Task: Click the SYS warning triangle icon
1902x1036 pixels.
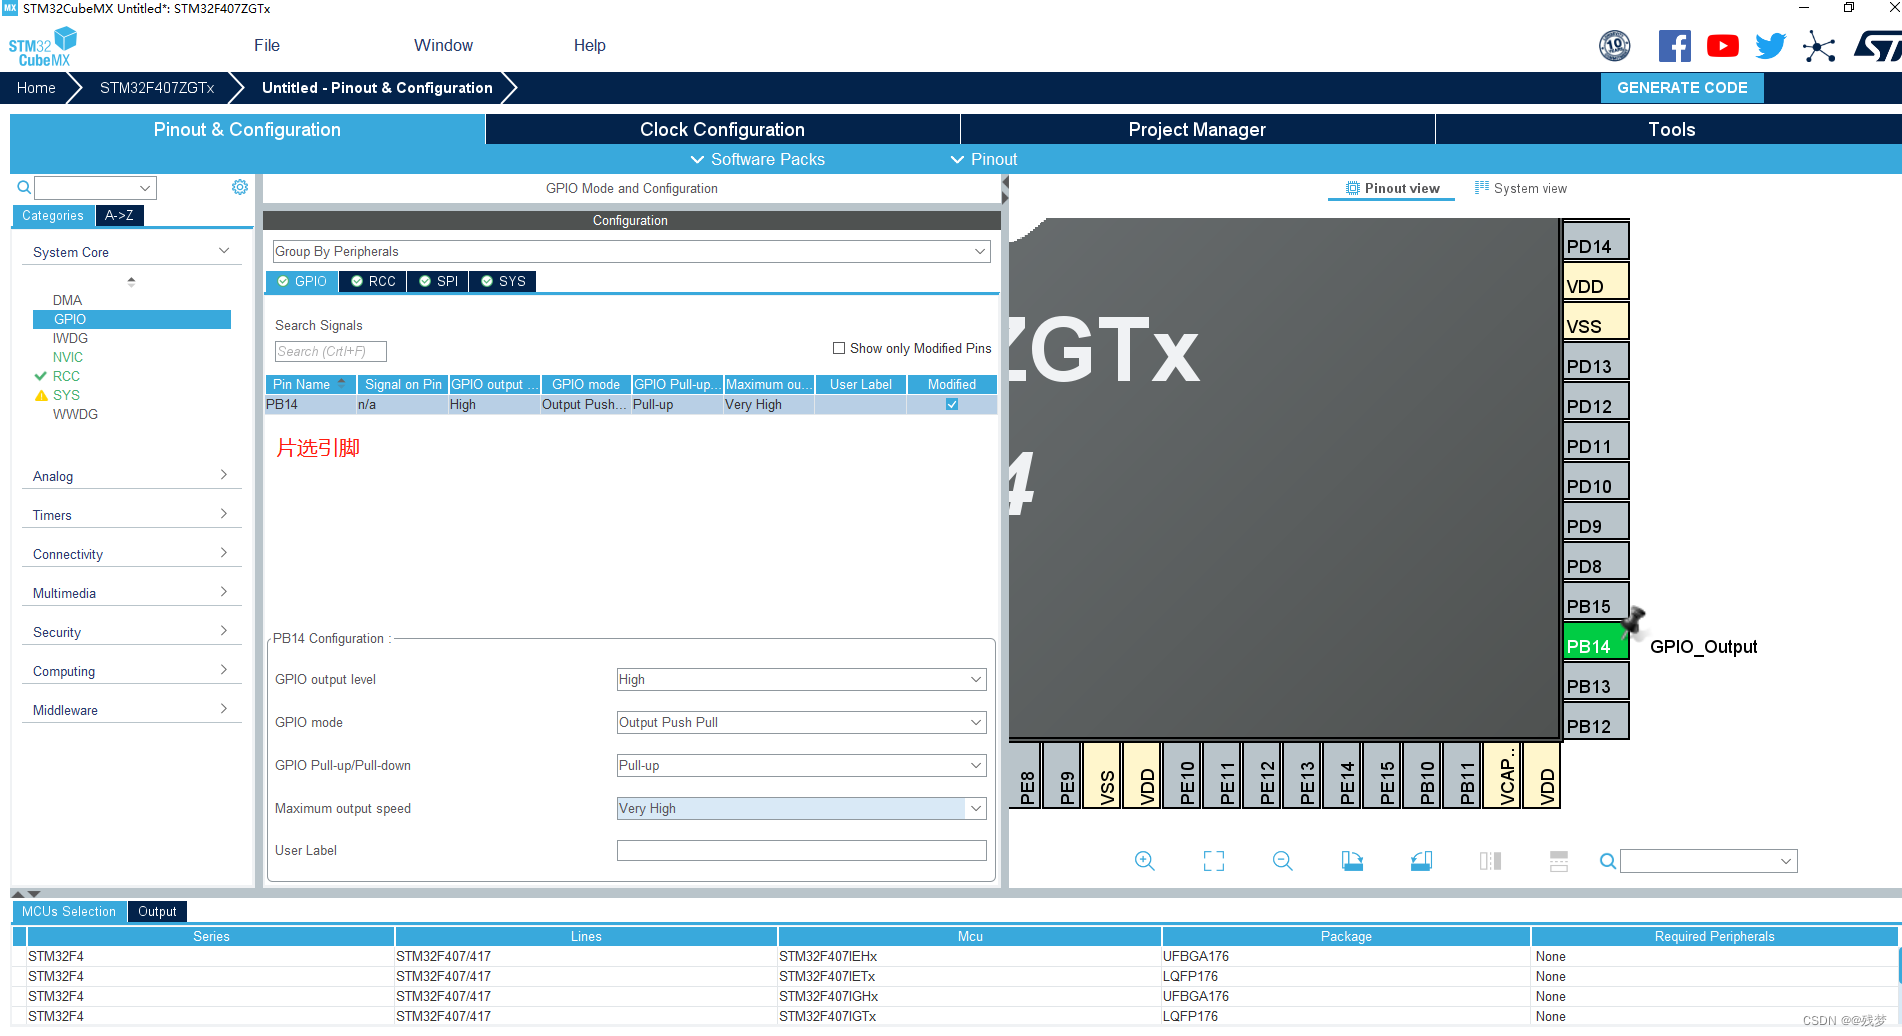Action: point(41,395)
